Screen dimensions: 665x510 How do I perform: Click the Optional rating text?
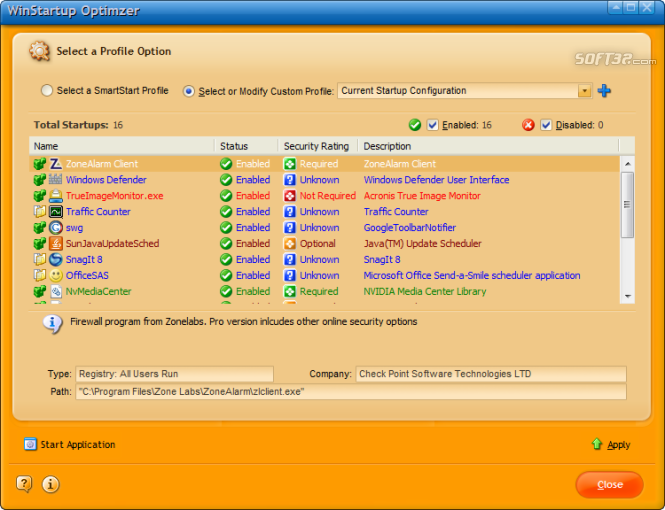[318, 243]
